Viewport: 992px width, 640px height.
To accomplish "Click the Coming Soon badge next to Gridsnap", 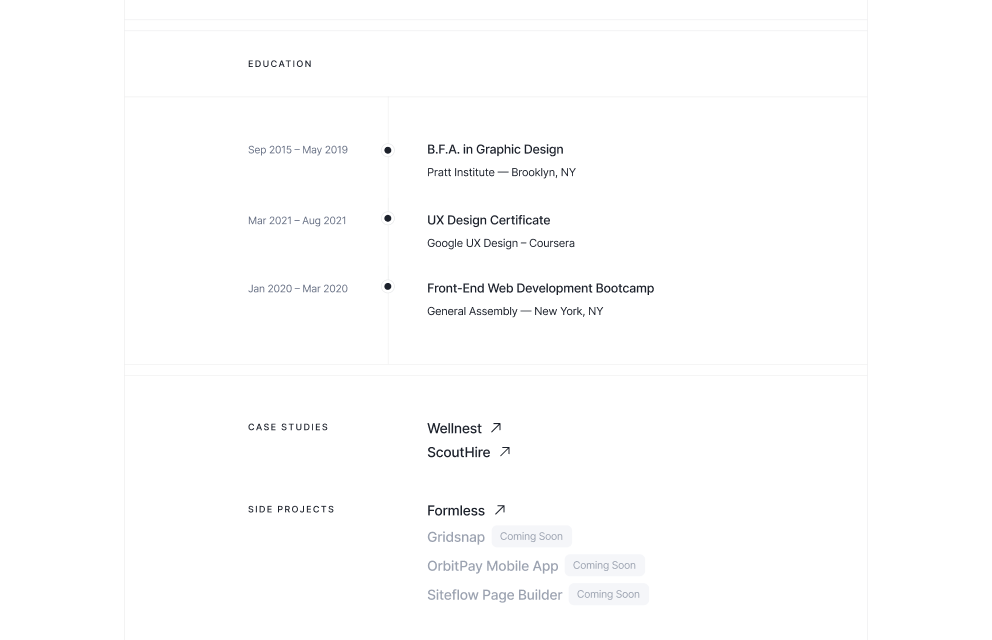I will [531, 536].
